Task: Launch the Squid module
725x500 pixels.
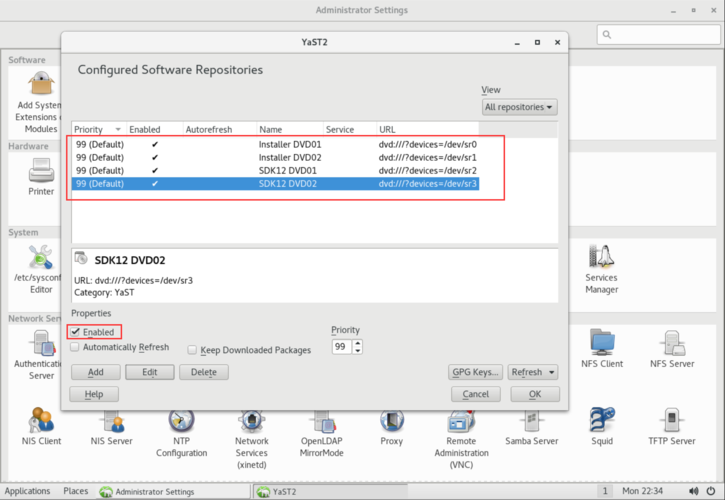Action: [x=602, y=420]
